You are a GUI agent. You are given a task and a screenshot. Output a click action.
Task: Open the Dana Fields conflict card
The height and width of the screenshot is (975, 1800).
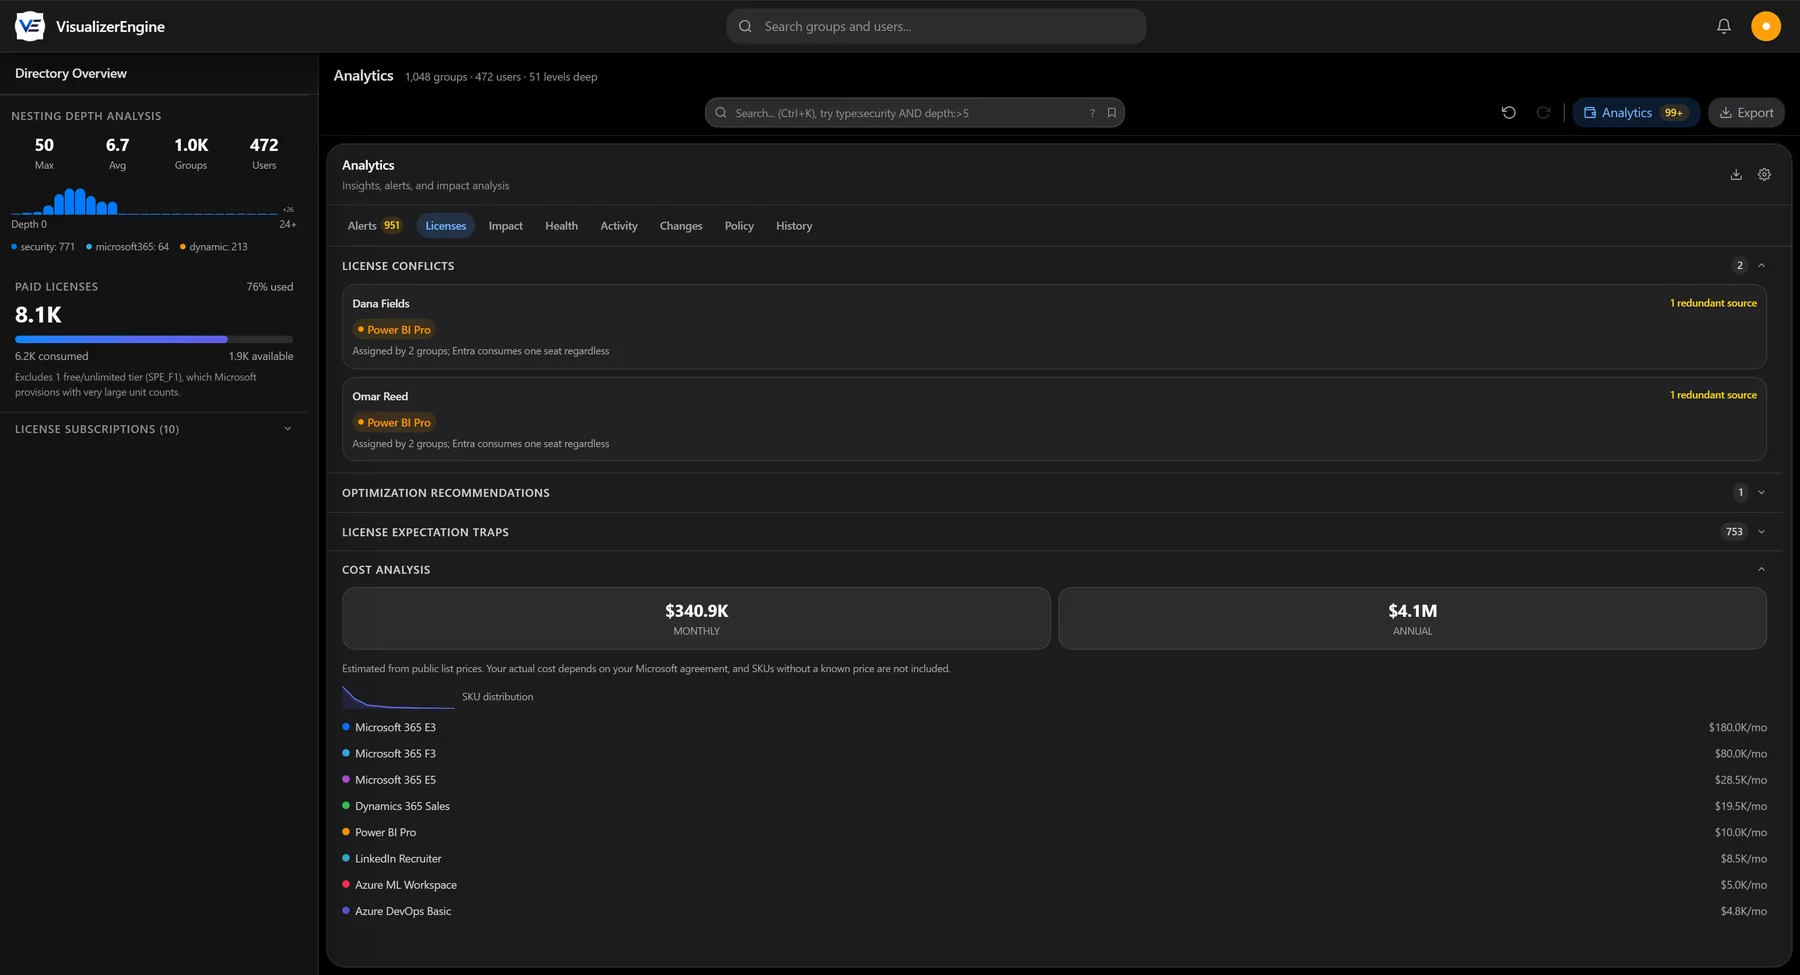pos(1054,327)
